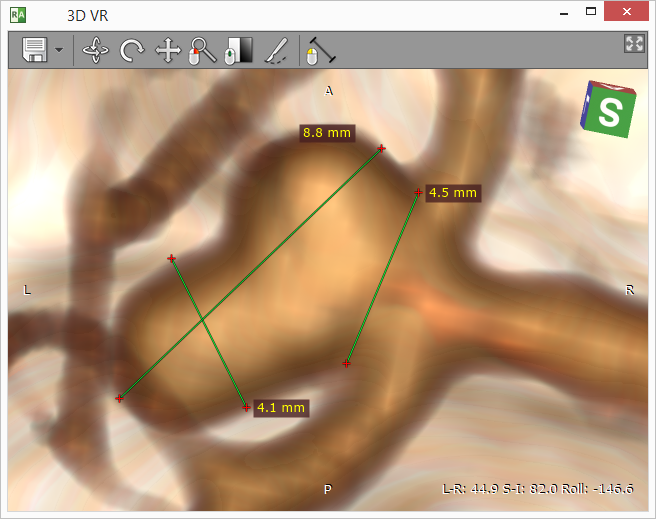This screenshot has width=656, height=519.
Task: Click the RA application icon in title bar
Action: (18, 14)
